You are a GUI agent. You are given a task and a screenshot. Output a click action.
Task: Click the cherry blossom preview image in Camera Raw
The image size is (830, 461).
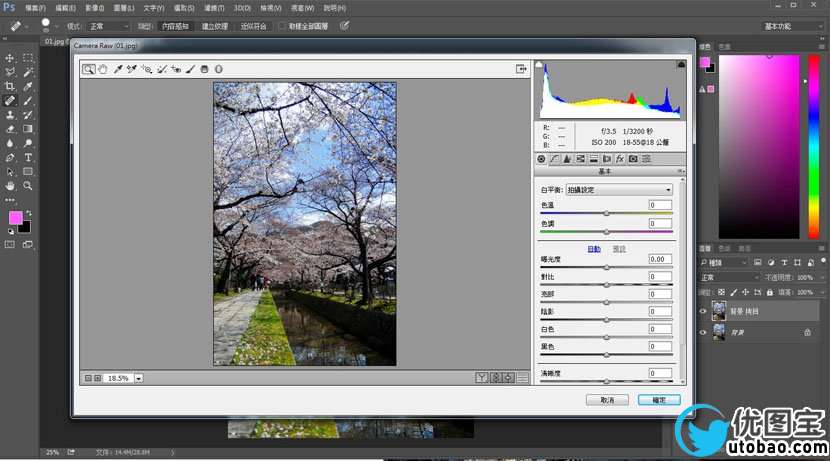pyautogui.click(x=305, y=224)
